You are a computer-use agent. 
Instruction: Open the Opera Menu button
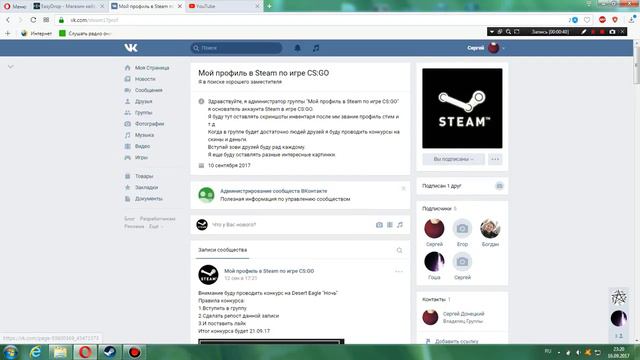click(15, 6)
